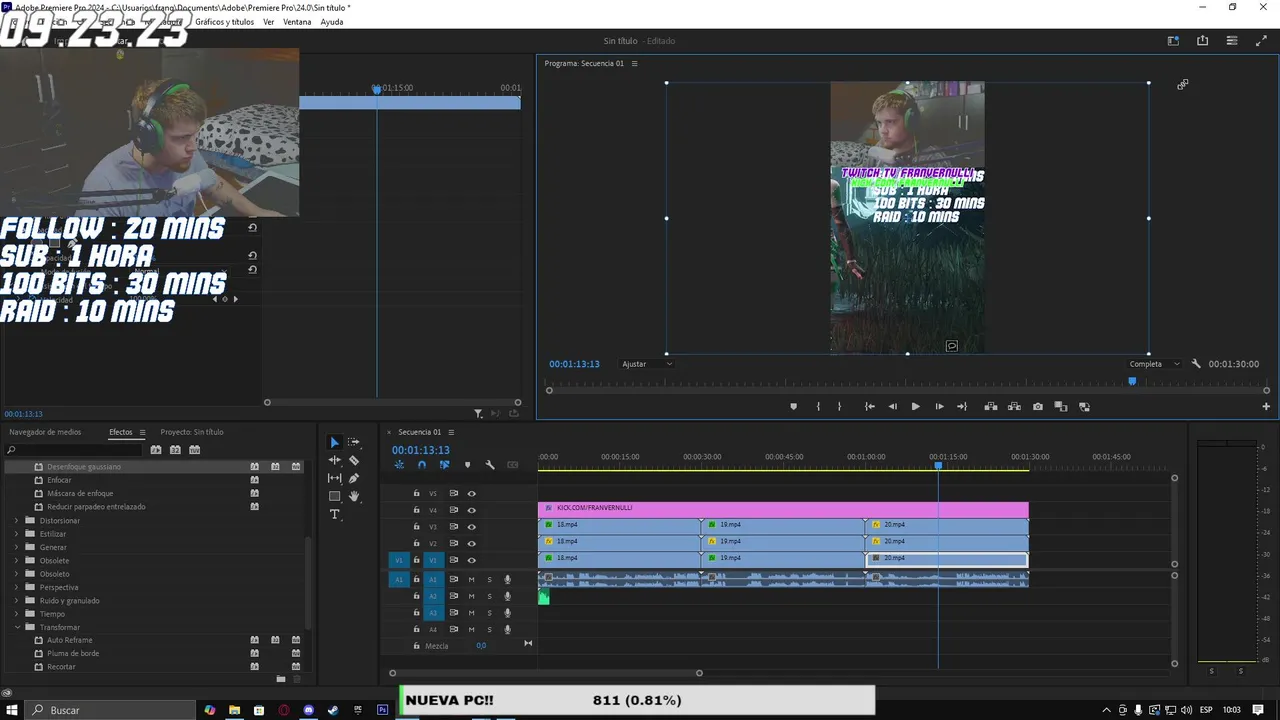Viewport: 1280px width, 720px height.
Task: Expand the Distorsionar effects folder
Action: (16, 520)
